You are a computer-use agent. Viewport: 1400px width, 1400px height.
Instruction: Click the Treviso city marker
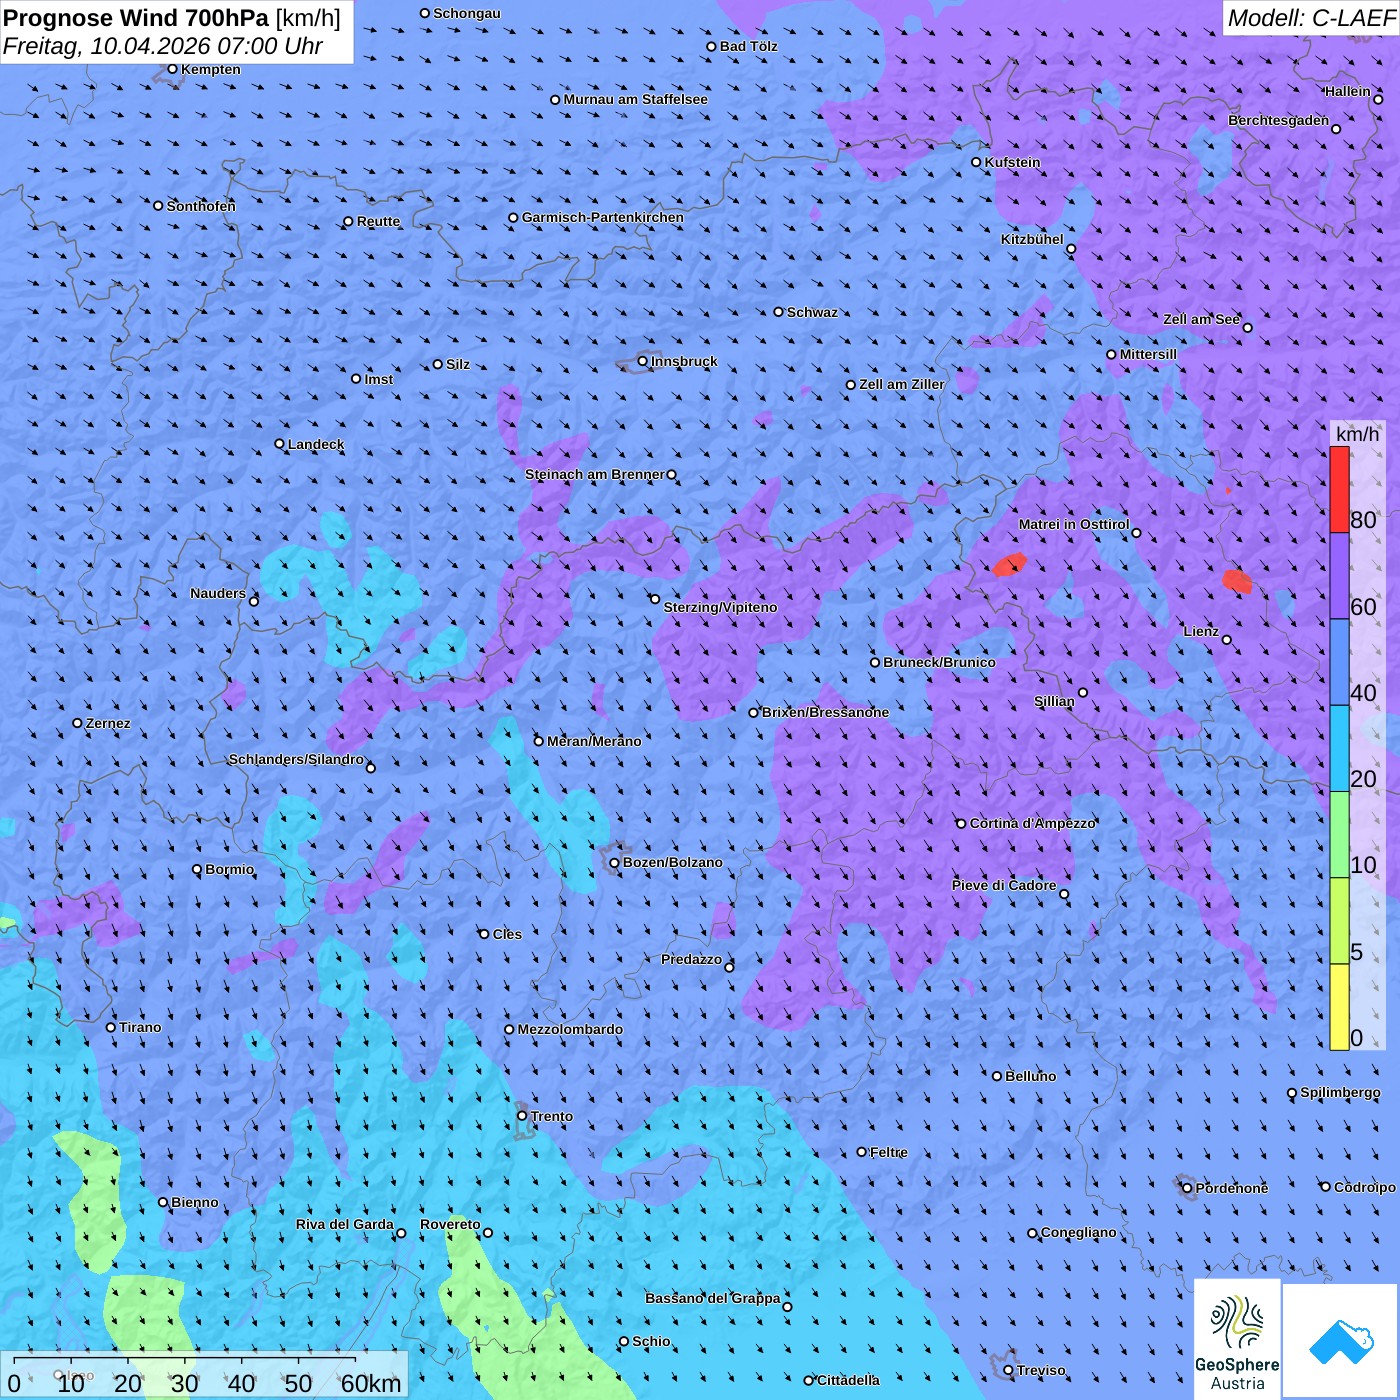click(1009, 1370)
